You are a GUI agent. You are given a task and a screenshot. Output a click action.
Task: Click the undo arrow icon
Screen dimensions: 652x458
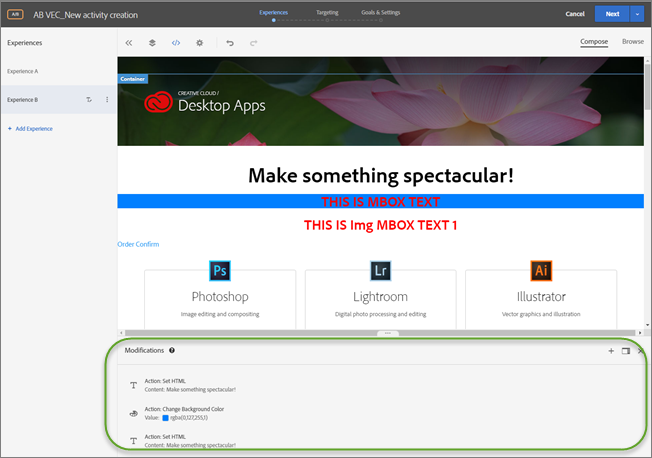[230, 43]
